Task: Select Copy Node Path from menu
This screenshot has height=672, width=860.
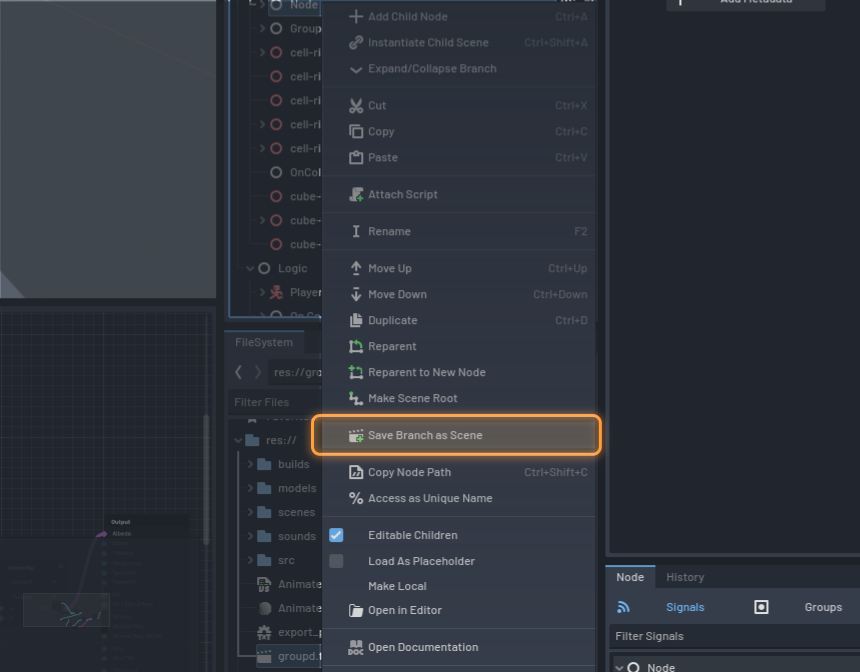Action: click(409, 472)
